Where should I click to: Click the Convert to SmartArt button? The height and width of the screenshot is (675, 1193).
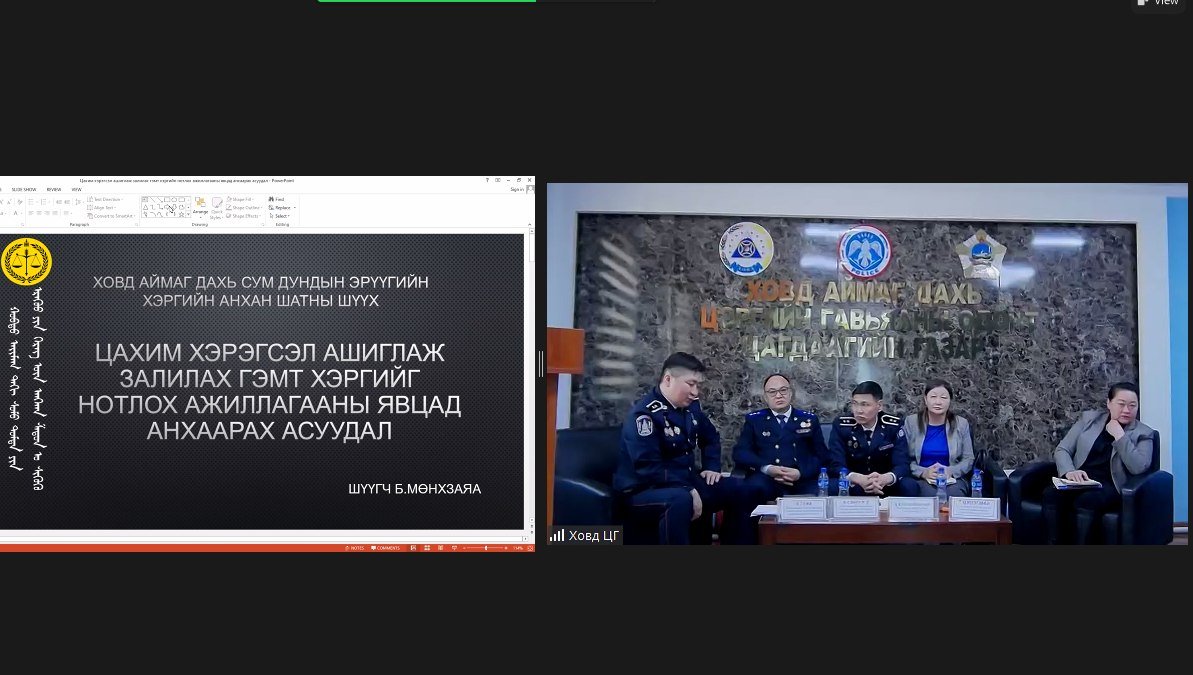(111, 216)
